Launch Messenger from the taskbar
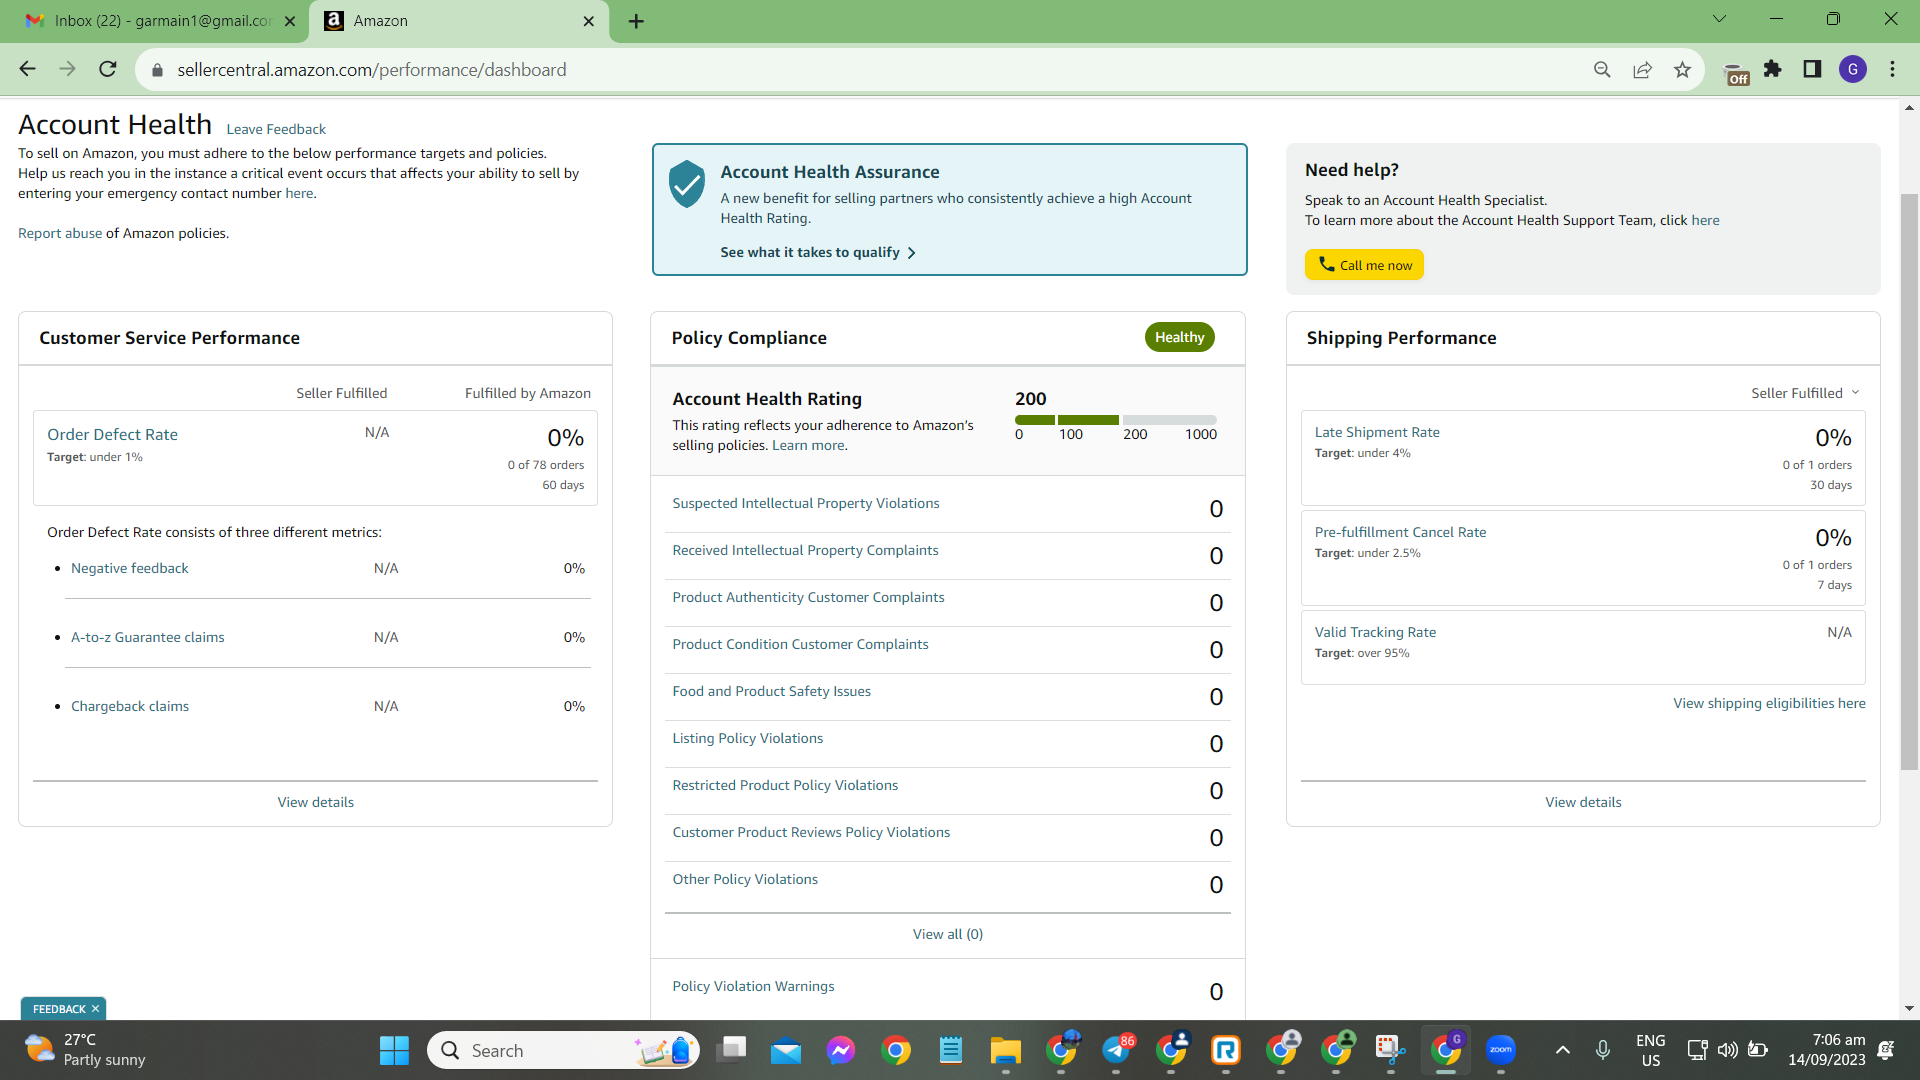Viewport: 1920px width, 1080px height. pyautogui.click(x=841, y=1050)
